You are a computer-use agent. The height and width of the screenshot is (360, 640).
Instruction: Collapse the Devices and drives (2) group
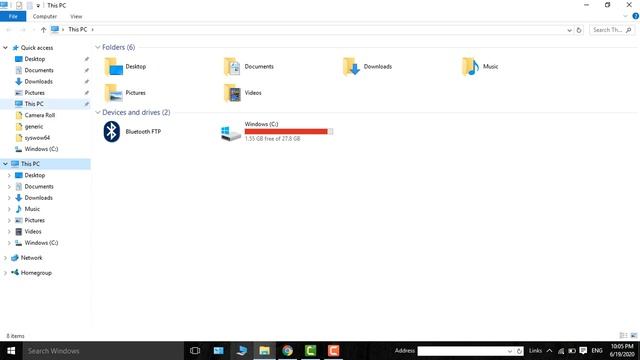[x=98, y=112]
